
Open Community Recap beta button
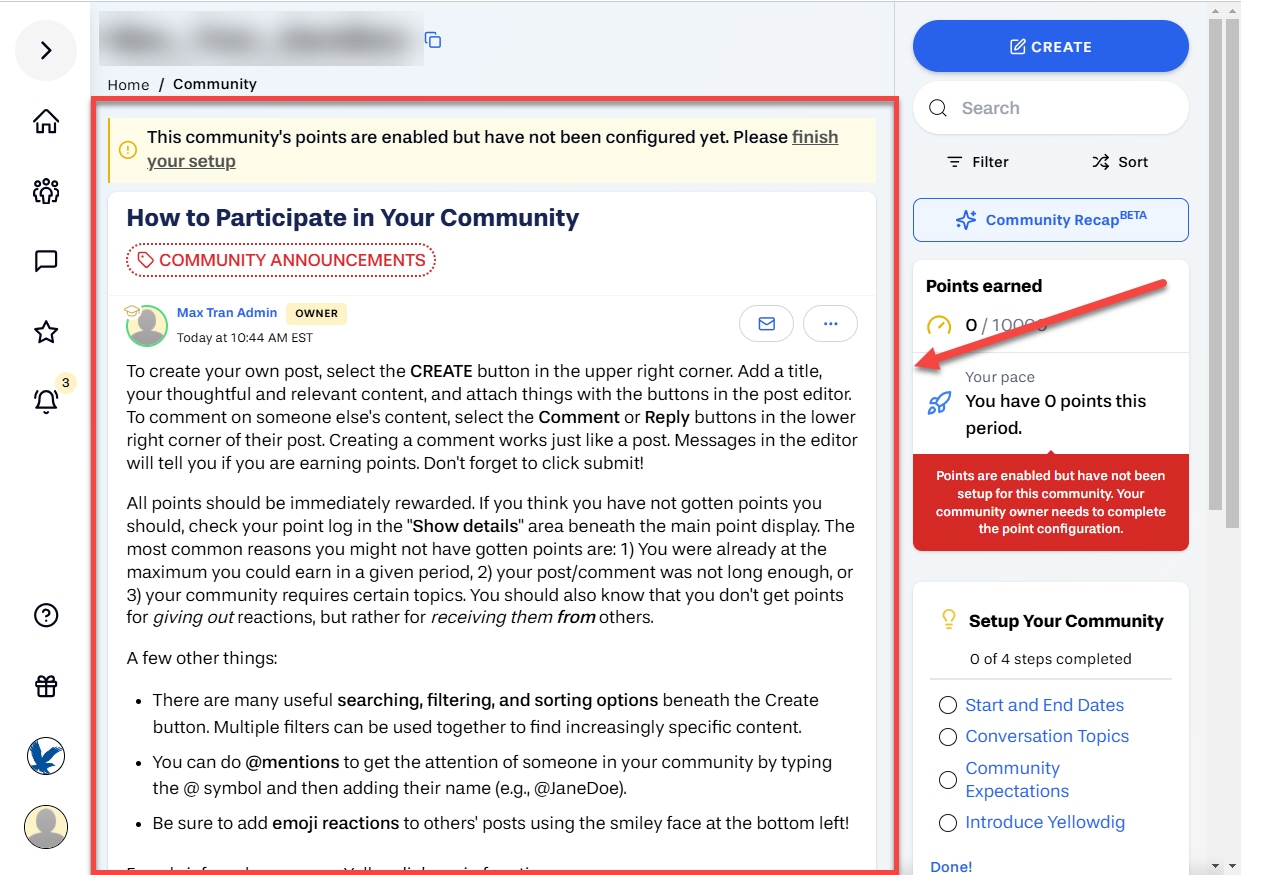click(x=1051, y=220)
